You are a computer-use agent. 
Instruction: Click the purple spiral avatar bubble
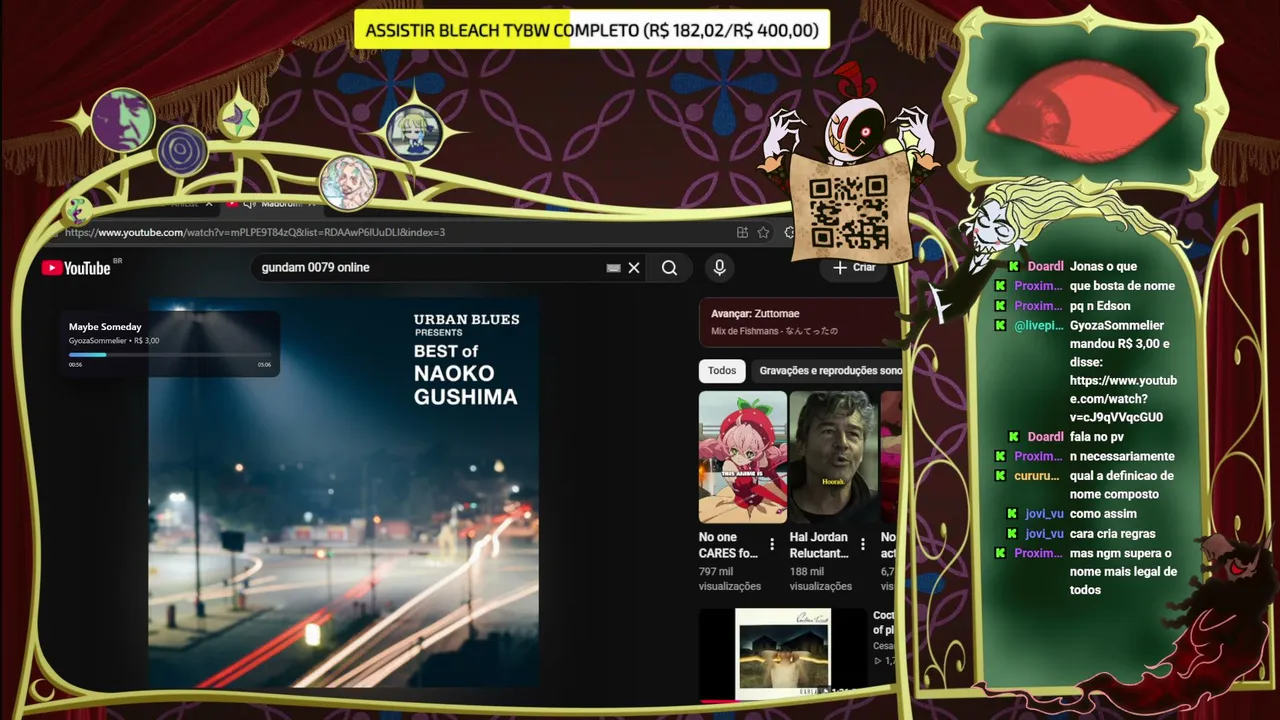click(182, 151)
